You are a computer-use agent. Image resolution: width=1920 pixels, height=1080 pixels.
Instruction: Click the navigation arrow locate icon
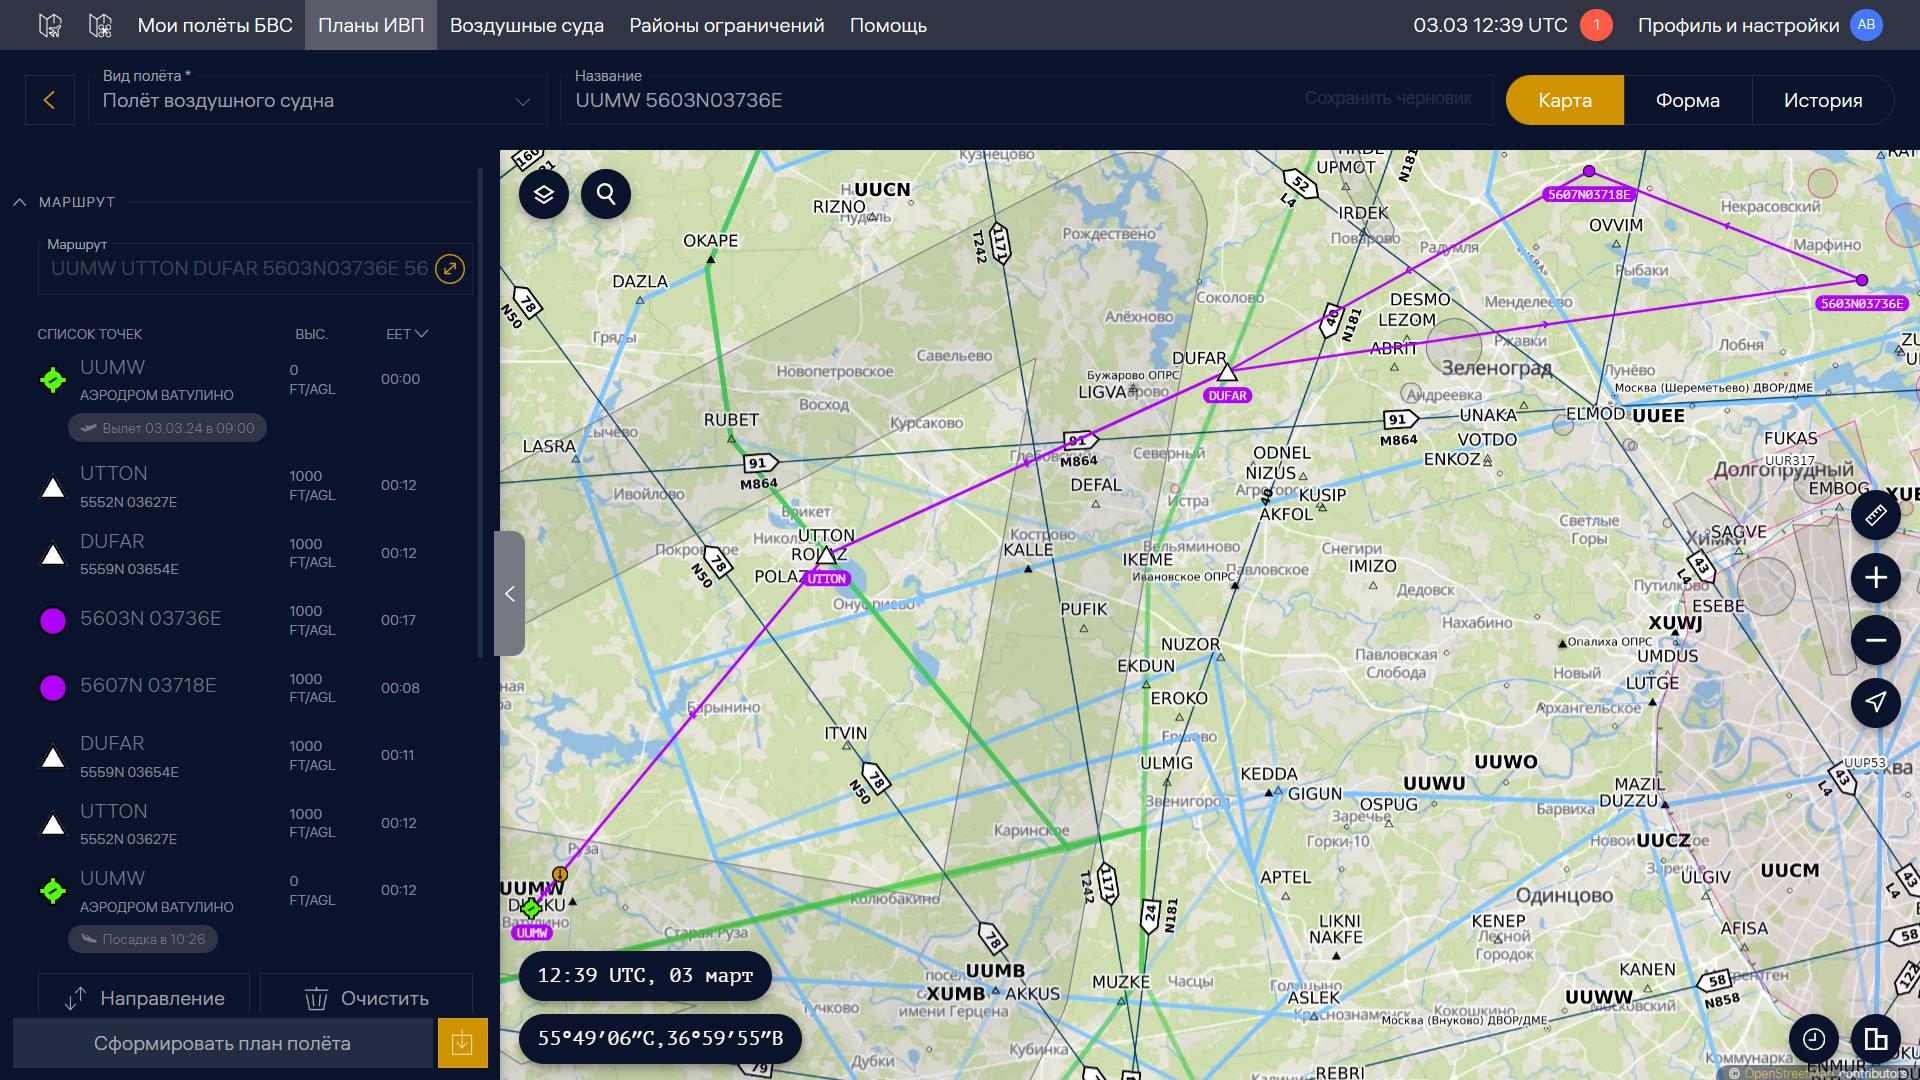coord(1875,702)
